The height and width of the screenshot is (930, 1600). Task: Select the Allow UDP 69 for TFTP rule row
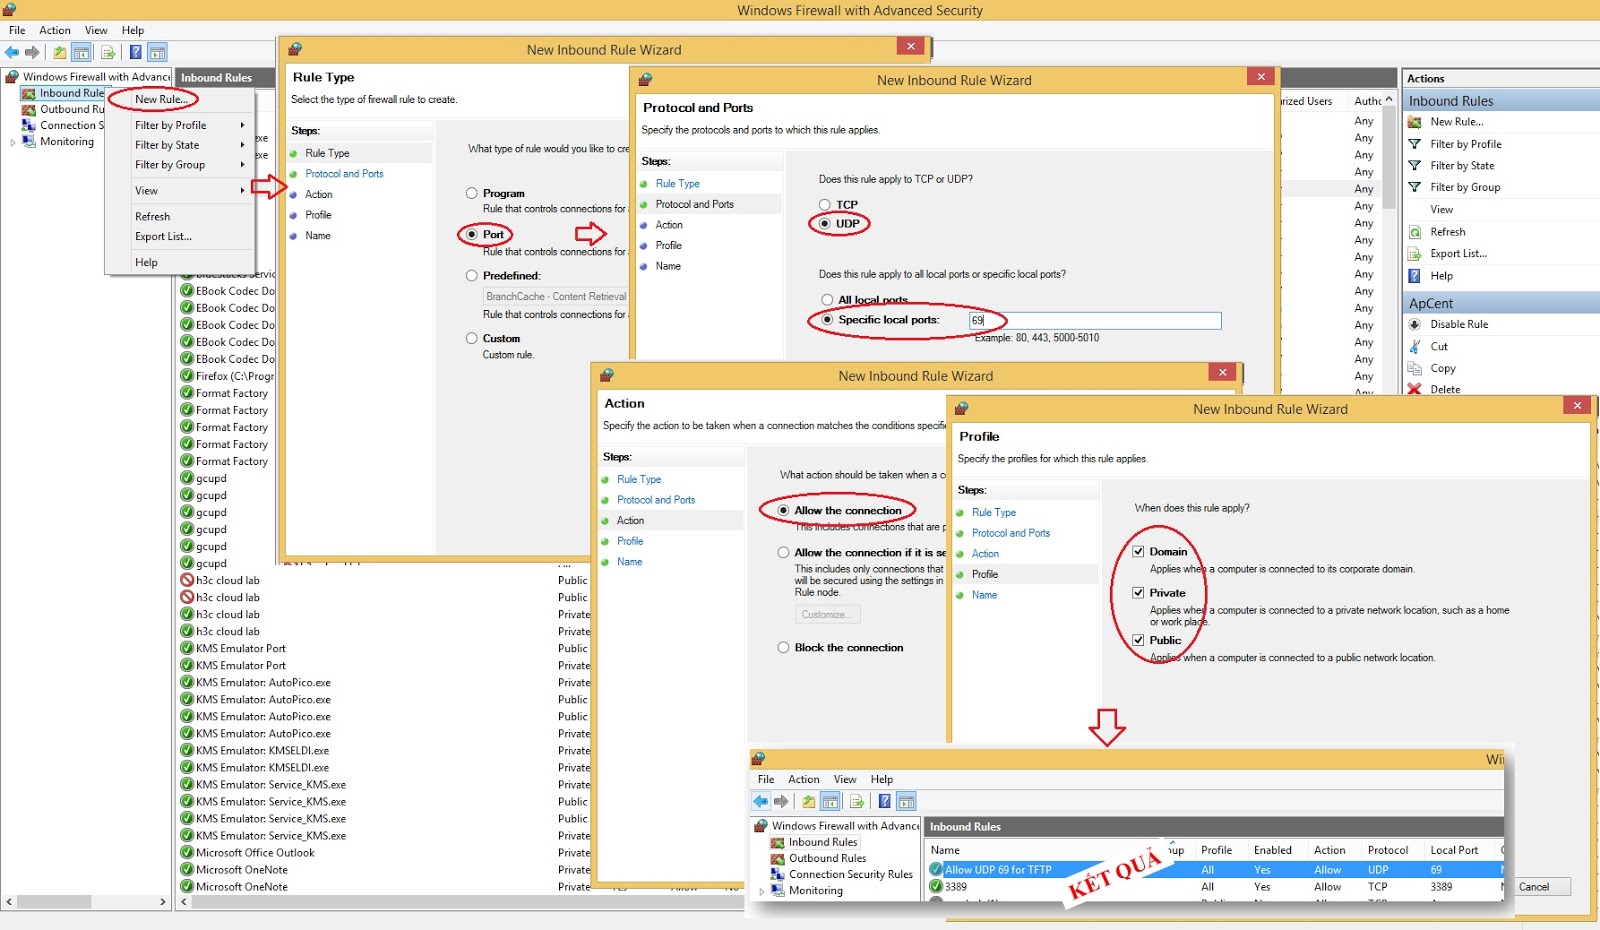pos(1215,870)
